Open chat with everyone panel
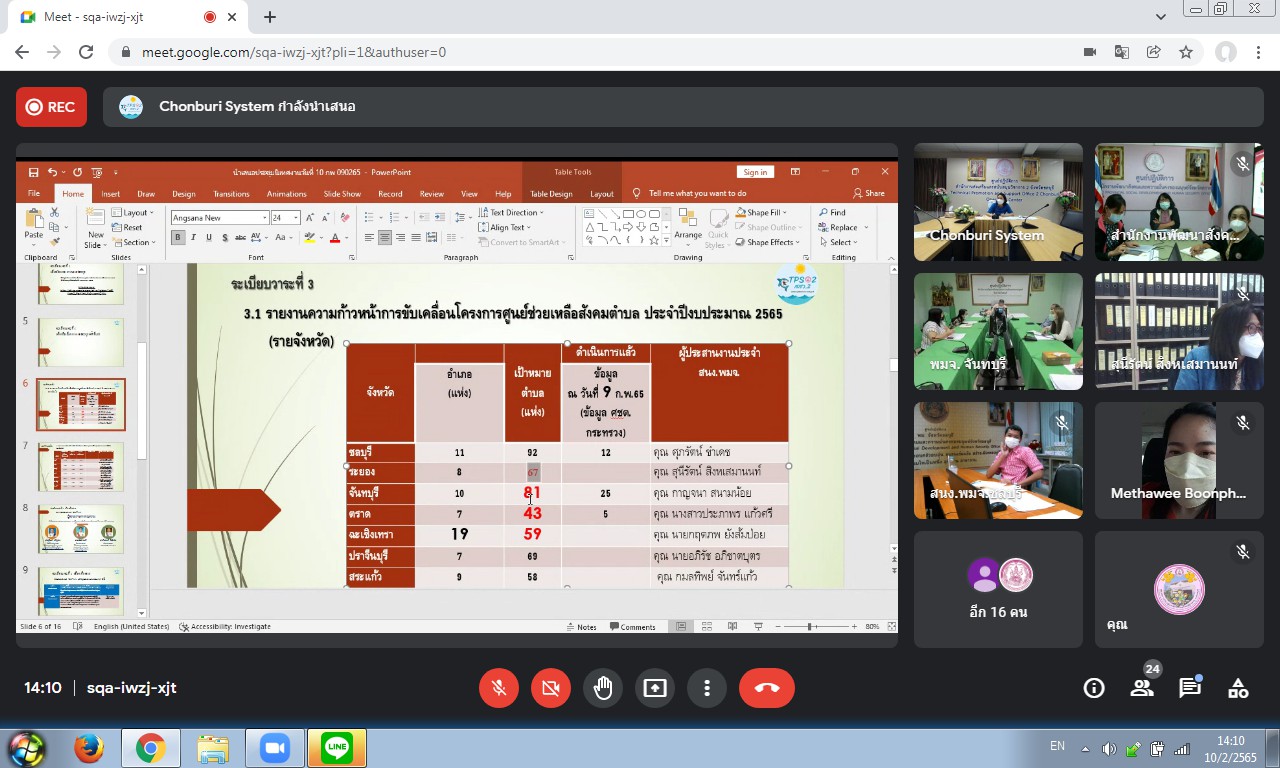Viewport: 1280px width, 768px height. click(1189, 688)
